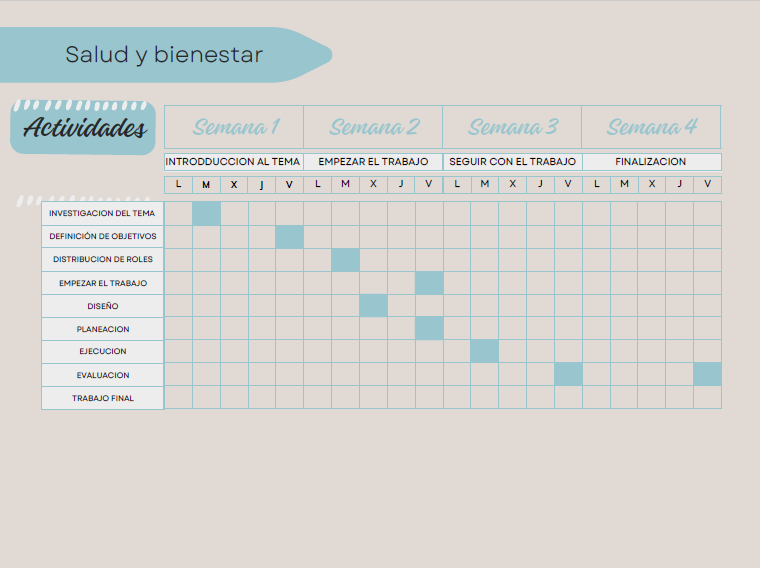The width and height of the screenshot is (760, 568).
Task: Click the 'TRABAJO FINAL' activity label
Action: [x=102, y=398]
